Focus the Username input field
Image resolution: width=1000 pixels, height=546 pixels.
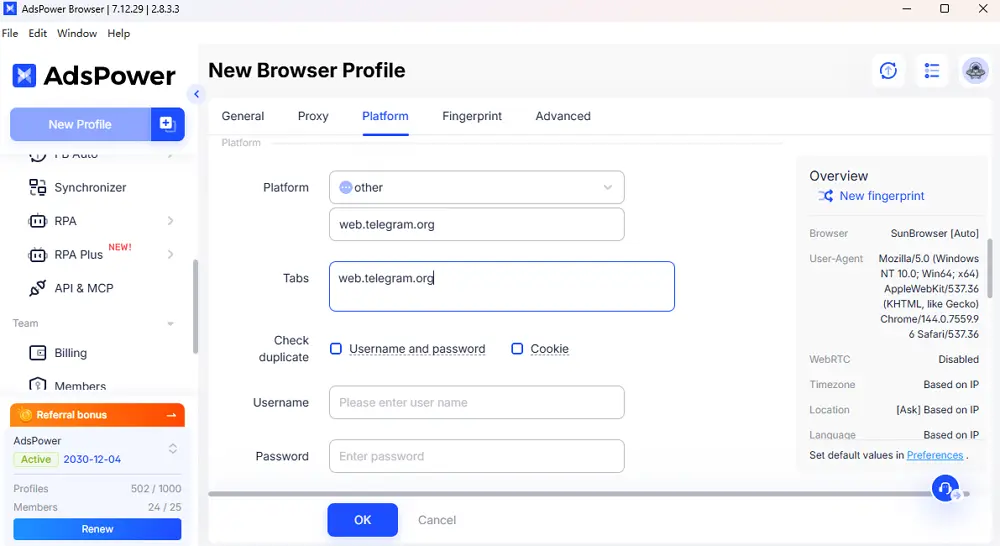coord(476,402)
